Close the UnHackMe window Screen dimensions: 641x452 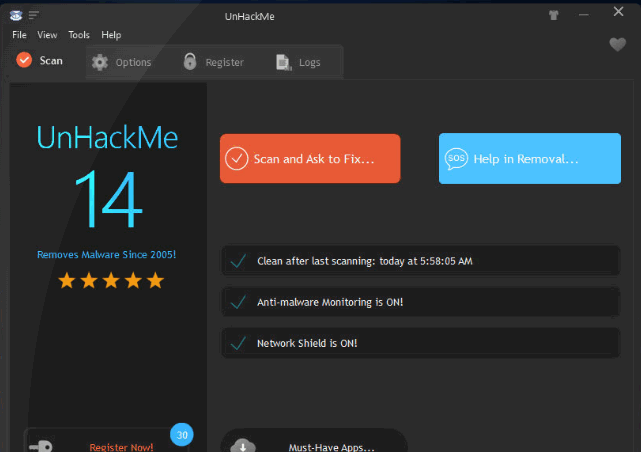tap(618, 11)
